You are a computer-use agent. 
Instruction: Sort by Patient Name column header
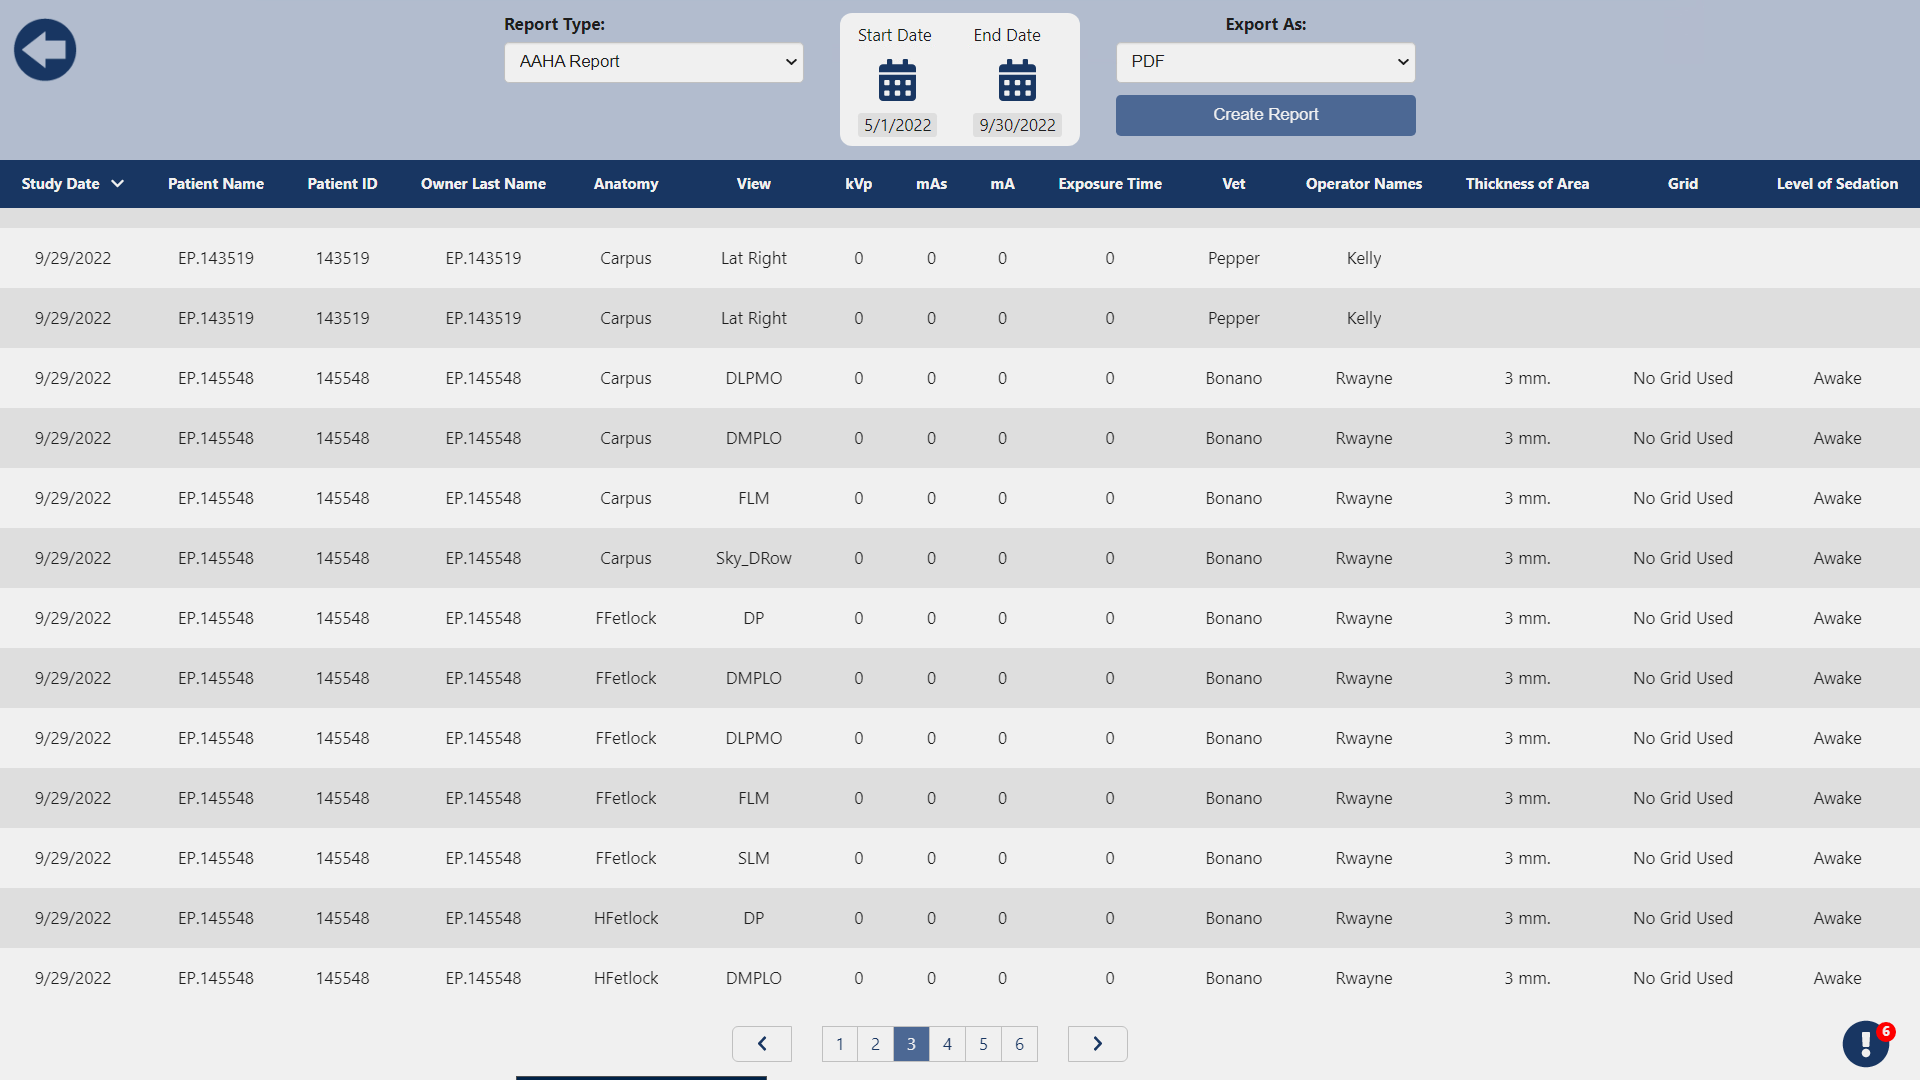[x=216, y=184]
